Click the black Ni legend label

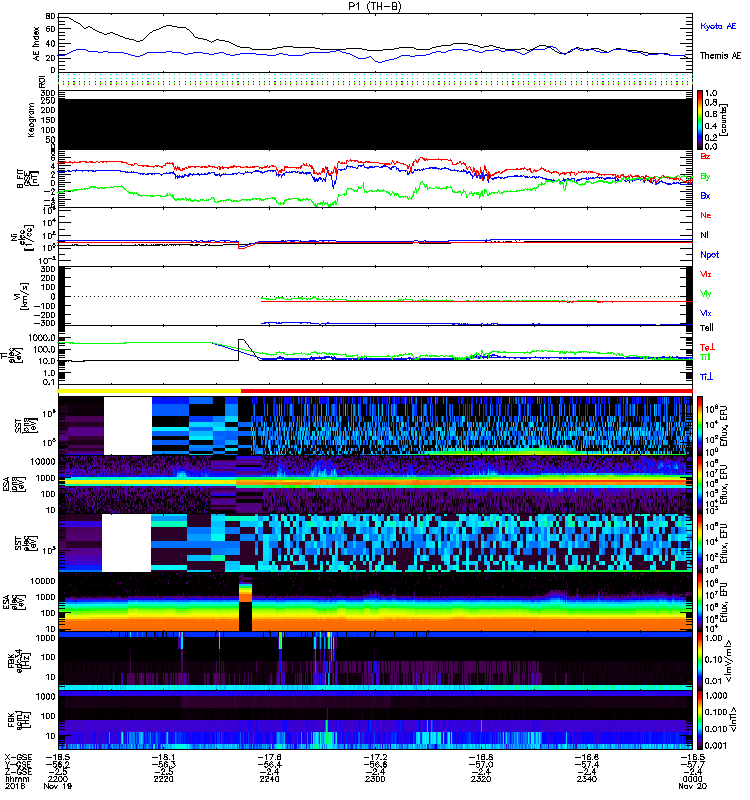click(704, 235)
